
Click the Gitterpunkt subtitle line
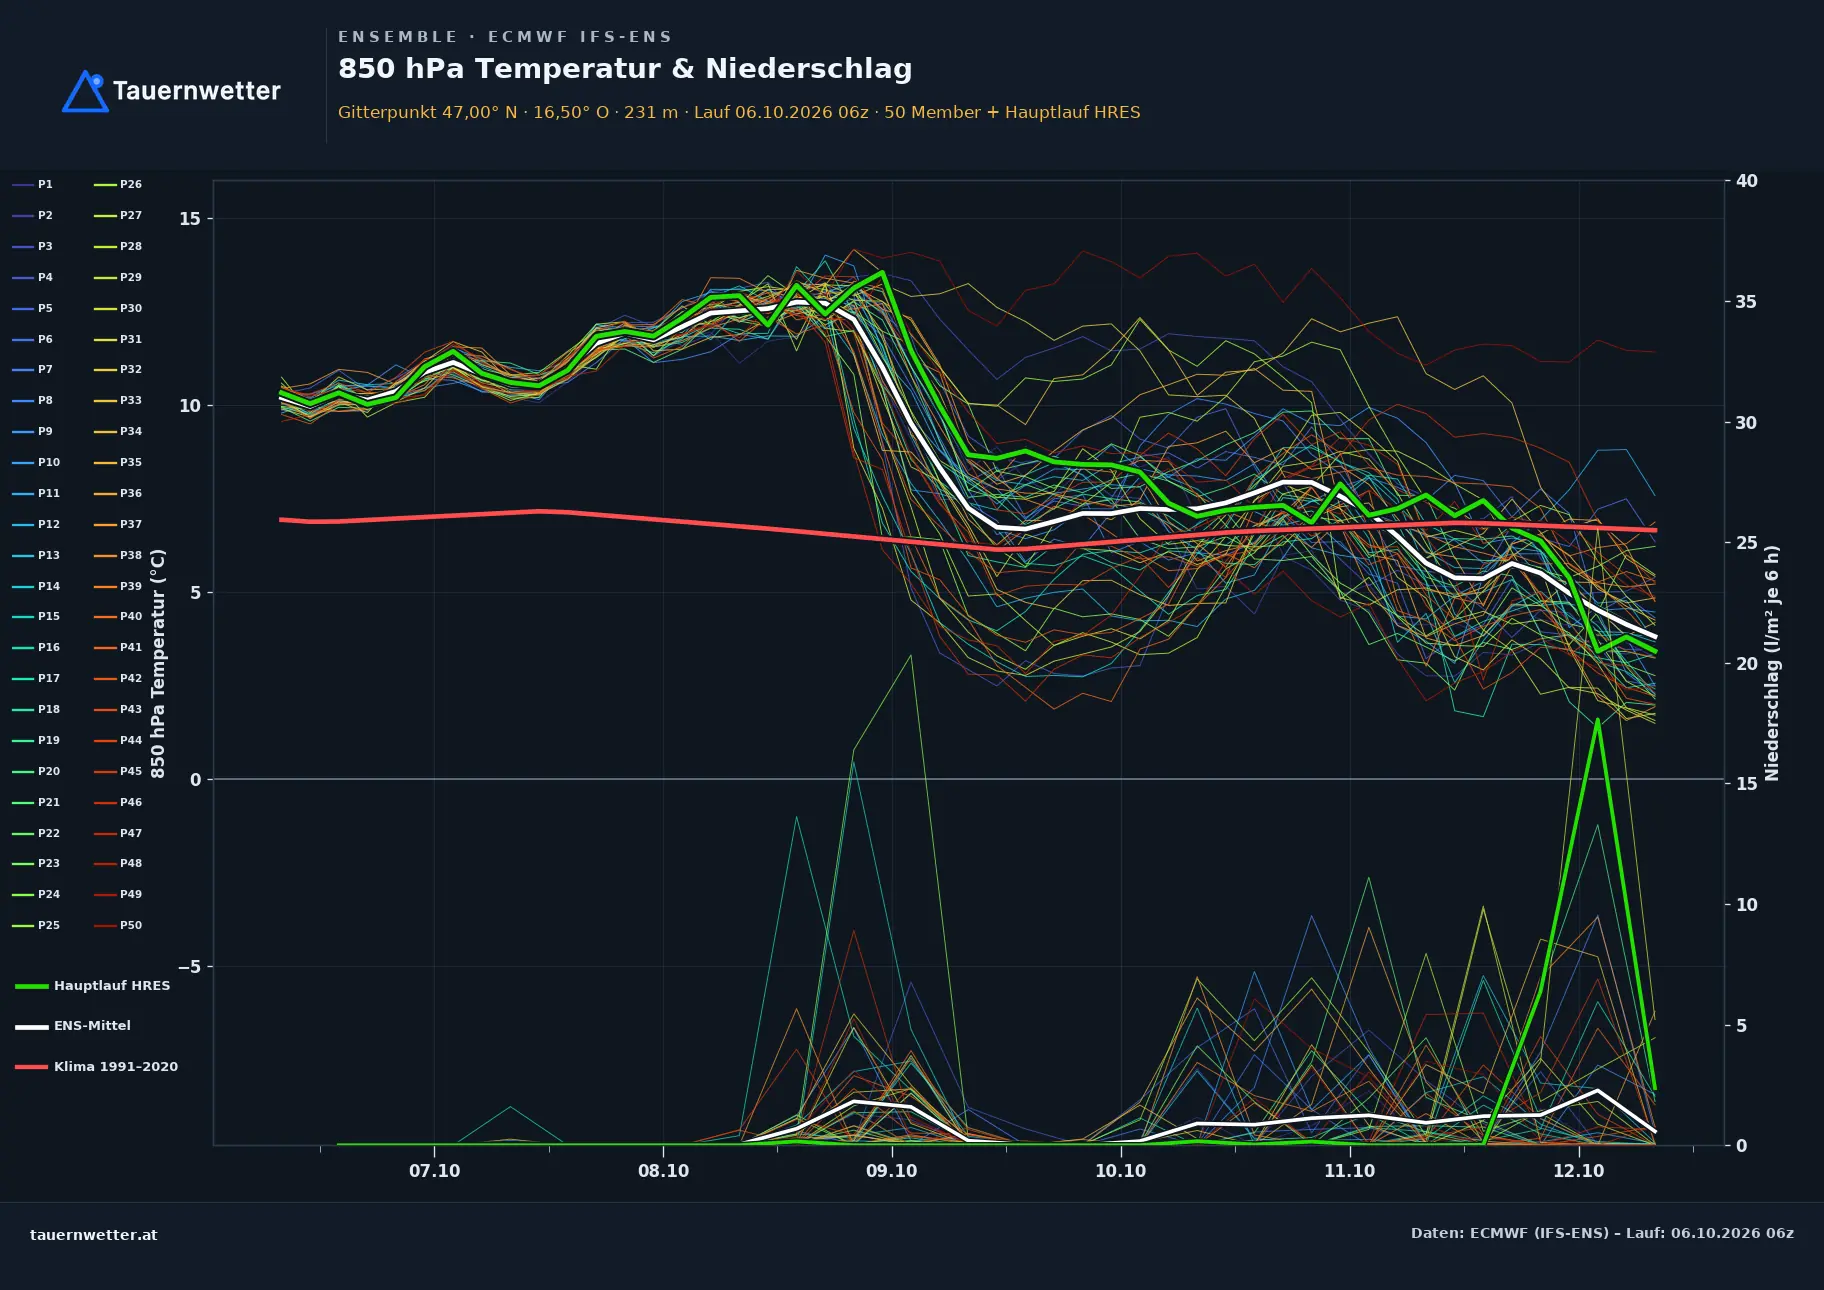tap(739, 112)
